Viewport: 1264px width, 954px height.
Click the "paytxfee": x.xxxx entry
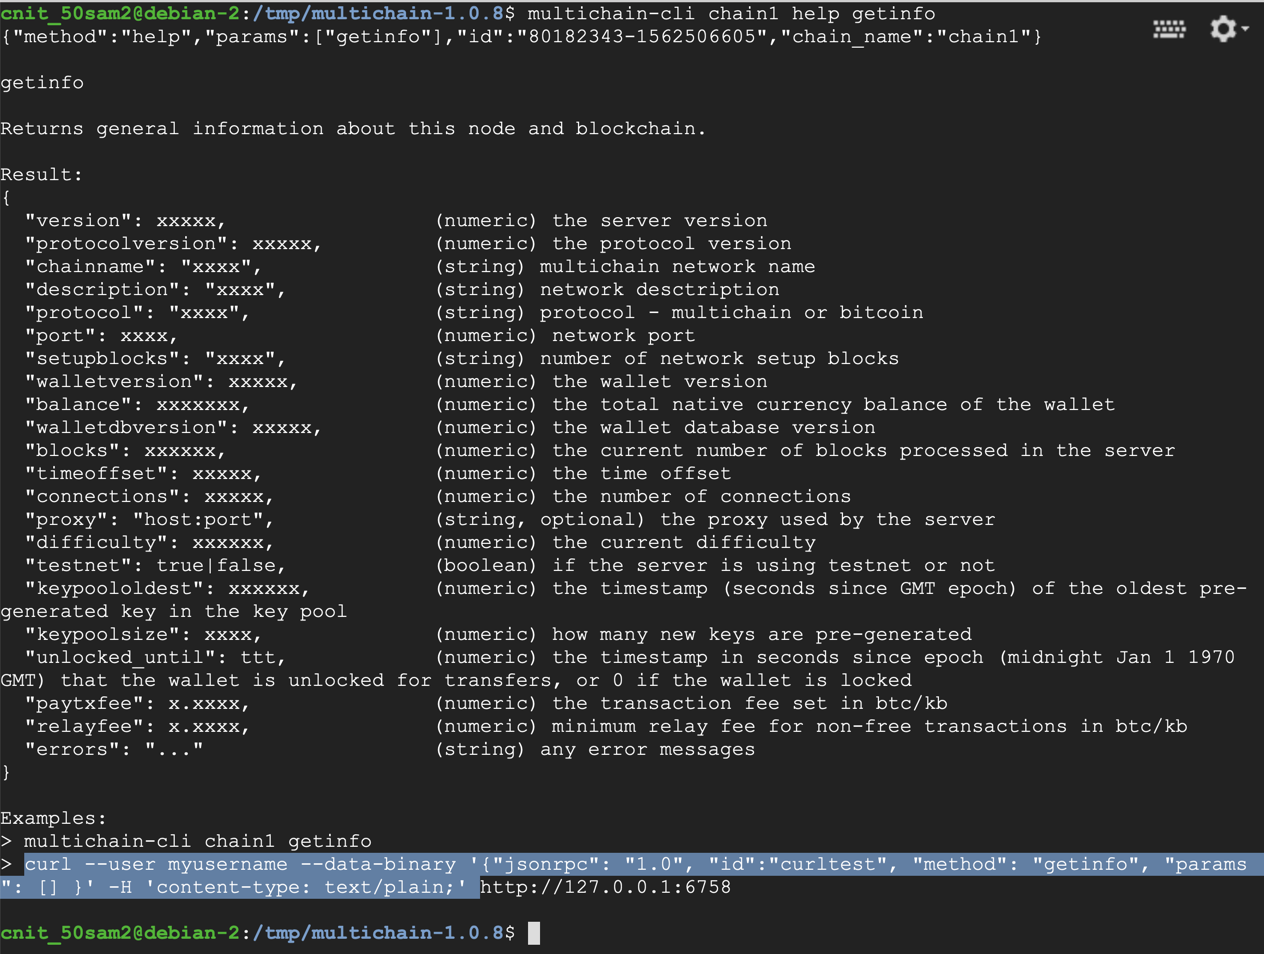click(137, 703)
